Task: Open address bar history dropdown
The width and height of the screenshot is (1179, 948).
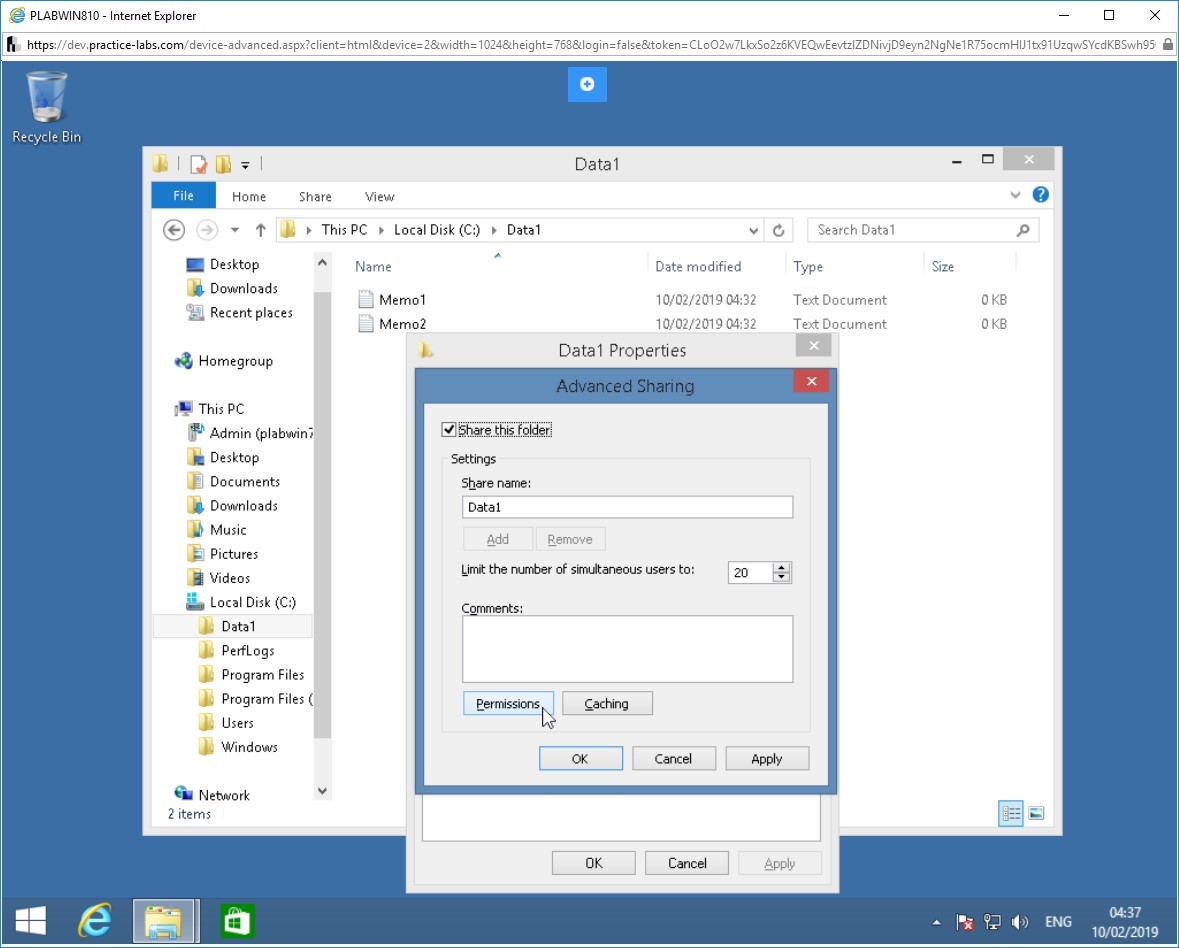Action: (753, 231)
